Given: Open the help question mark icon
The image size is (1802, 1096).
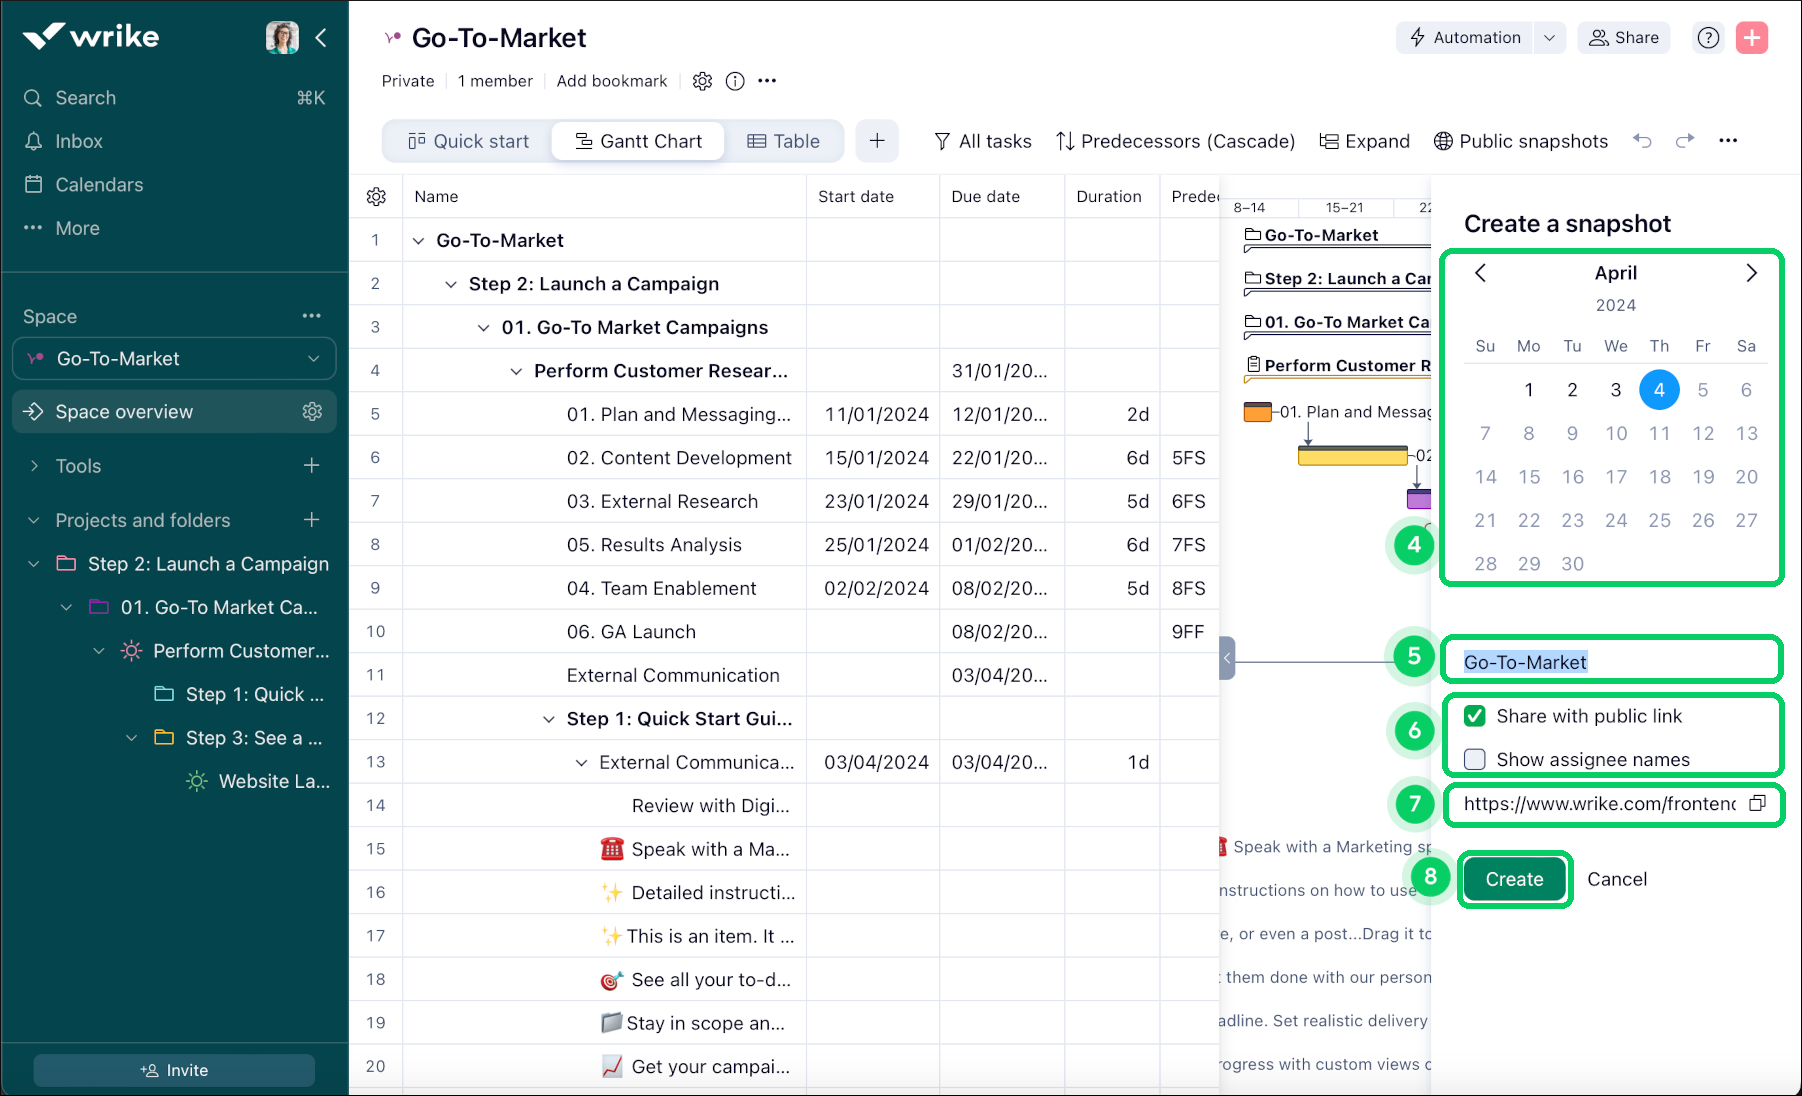Looking at the screenshot, I should tap(1708, 38).
